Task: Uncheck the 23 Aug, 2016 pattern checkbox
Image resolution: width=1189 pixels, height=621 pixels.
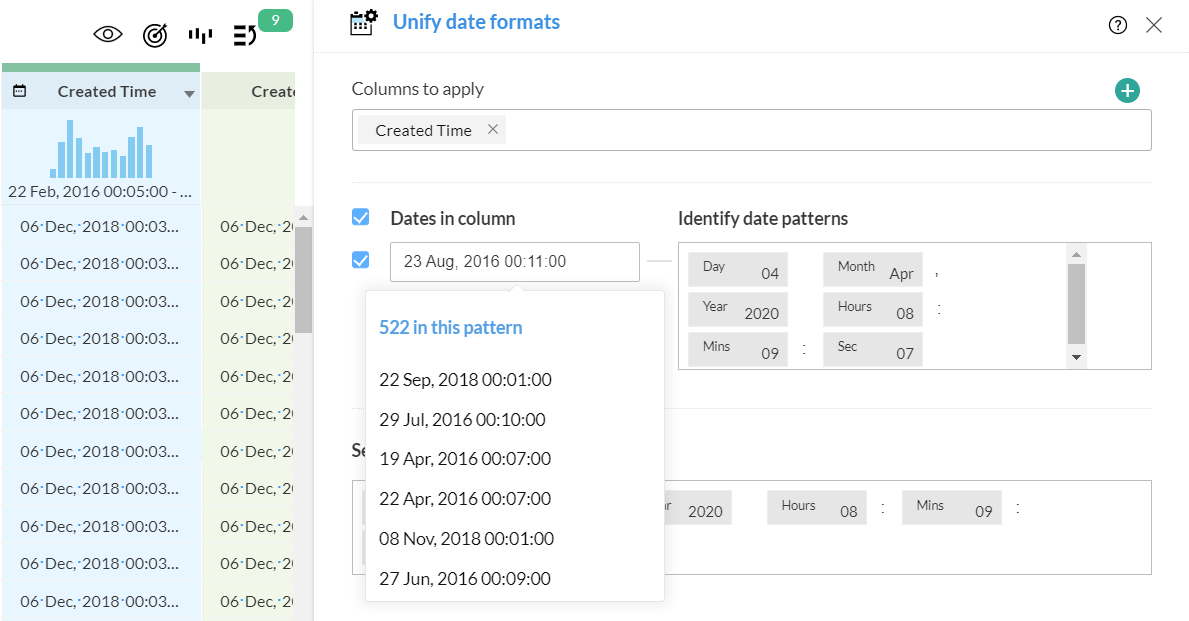Action: pos(361,260)
